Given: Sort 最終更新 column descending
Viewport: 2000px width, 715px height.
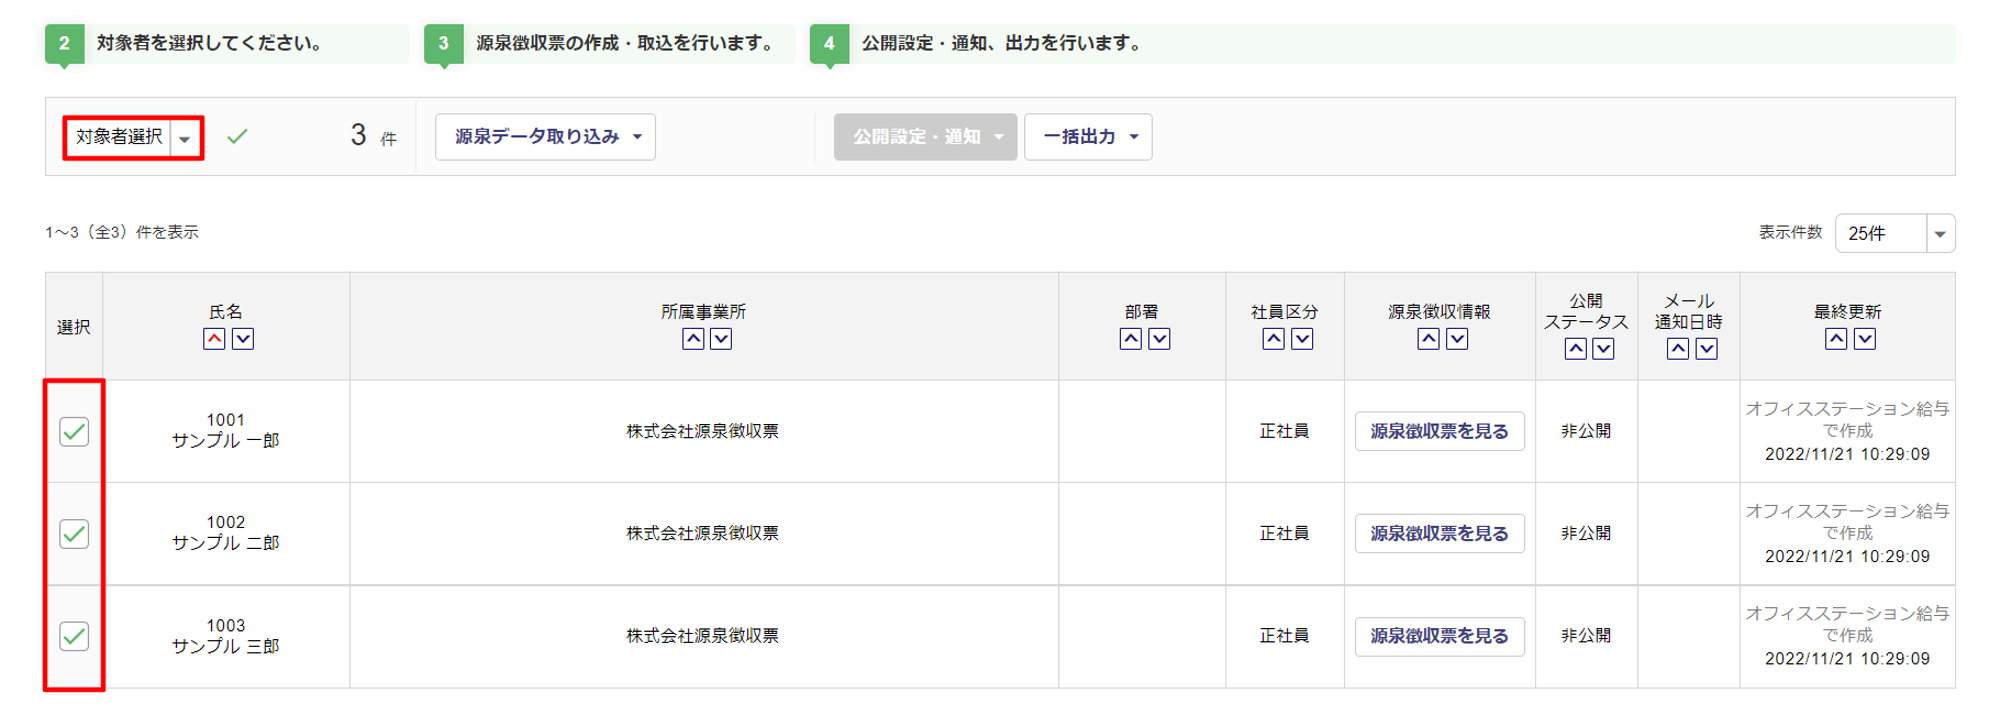Looking at the screenshot, I should click(x=1865, y=339).
